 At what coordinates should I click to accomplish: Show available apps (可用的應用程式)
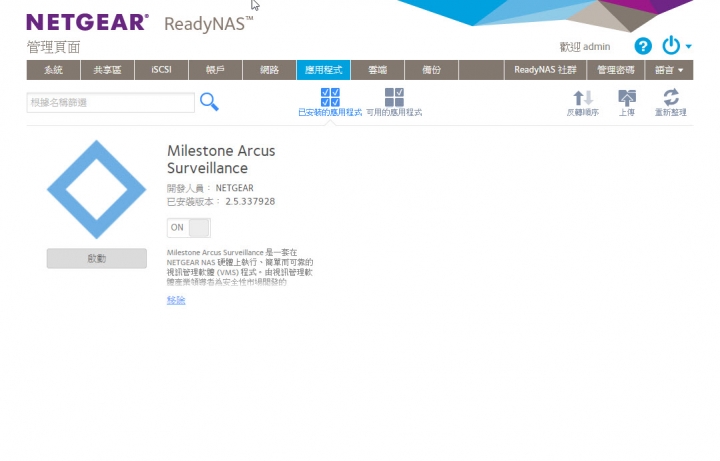click(394, 102)
